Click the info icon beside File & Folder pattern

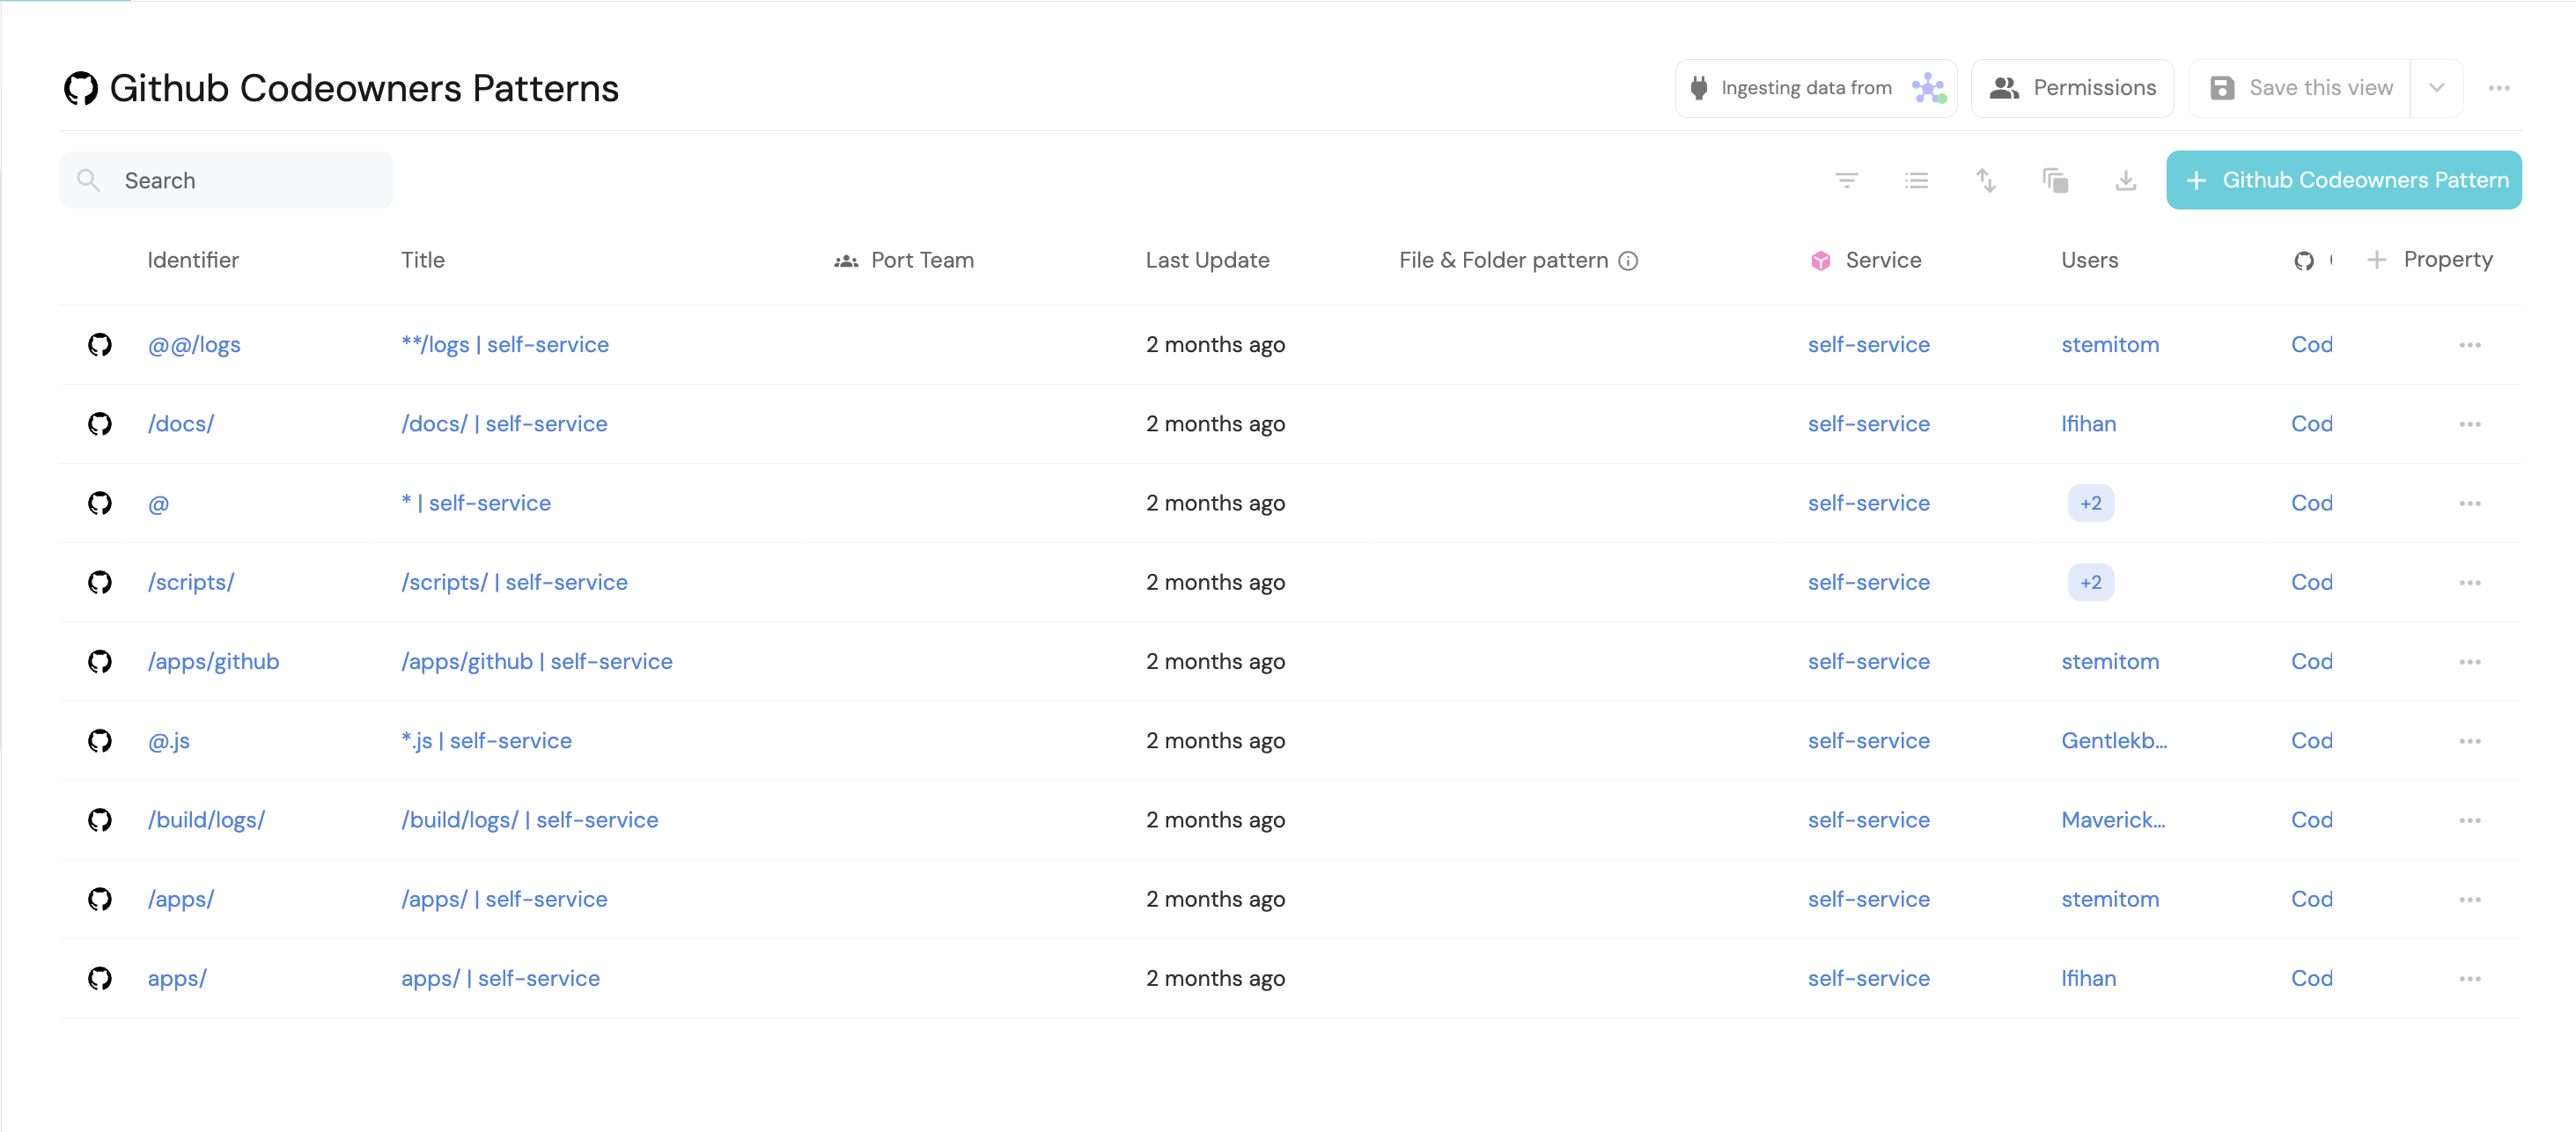coord(1628,261)
